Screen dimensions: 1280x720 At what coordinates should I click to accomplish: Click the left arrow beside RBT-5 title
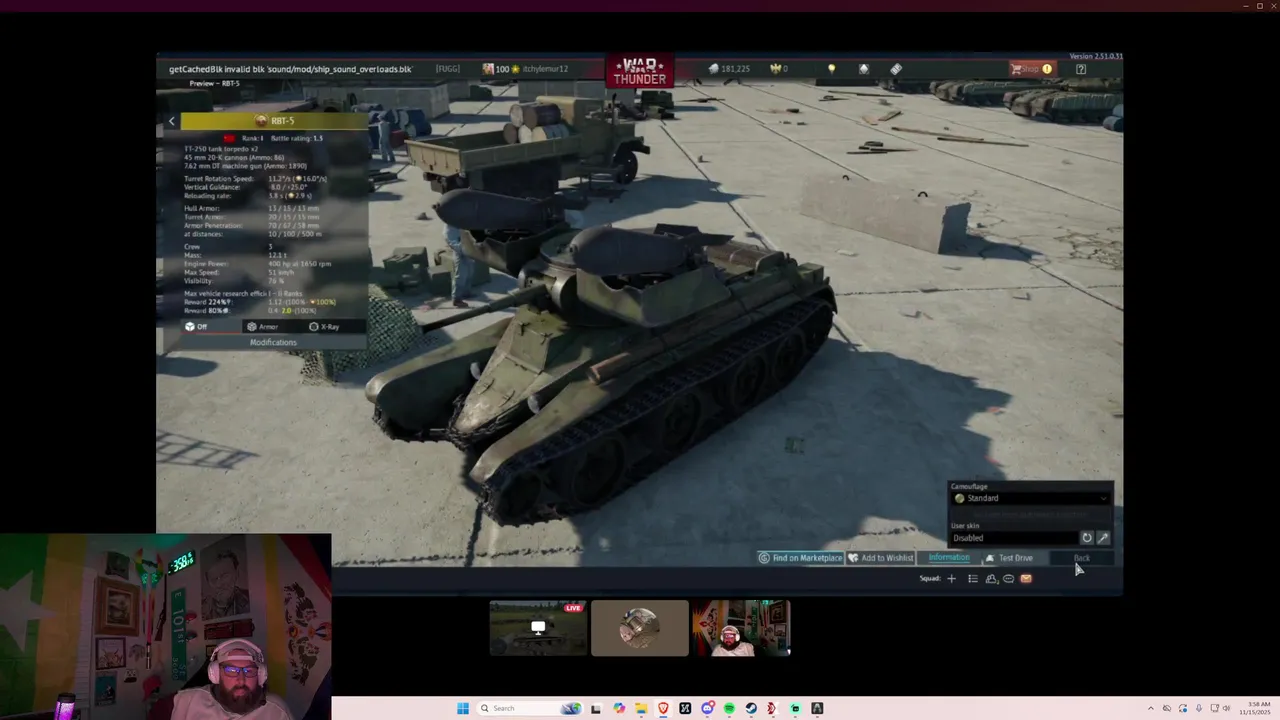(171, 121)
